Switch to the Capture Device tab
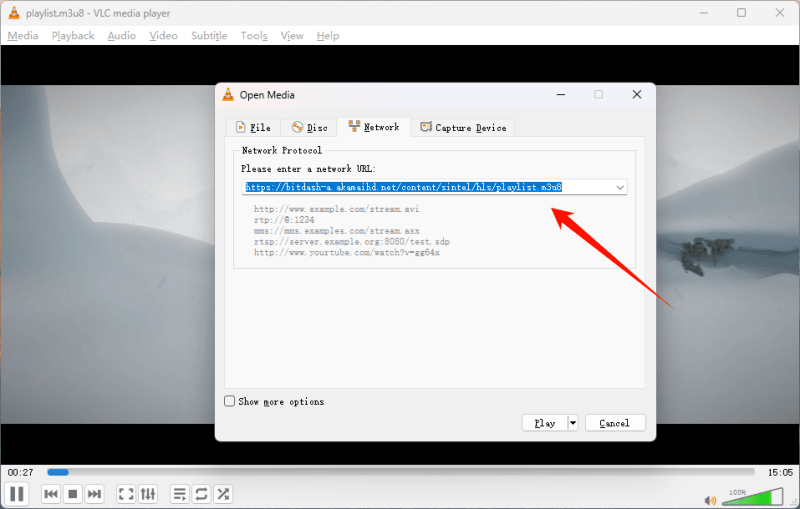 [463, 128]
